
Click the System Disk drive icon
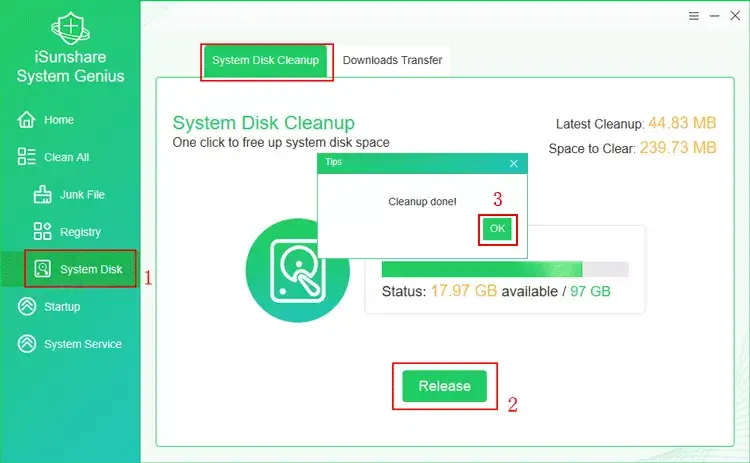(x=42, y=269)
